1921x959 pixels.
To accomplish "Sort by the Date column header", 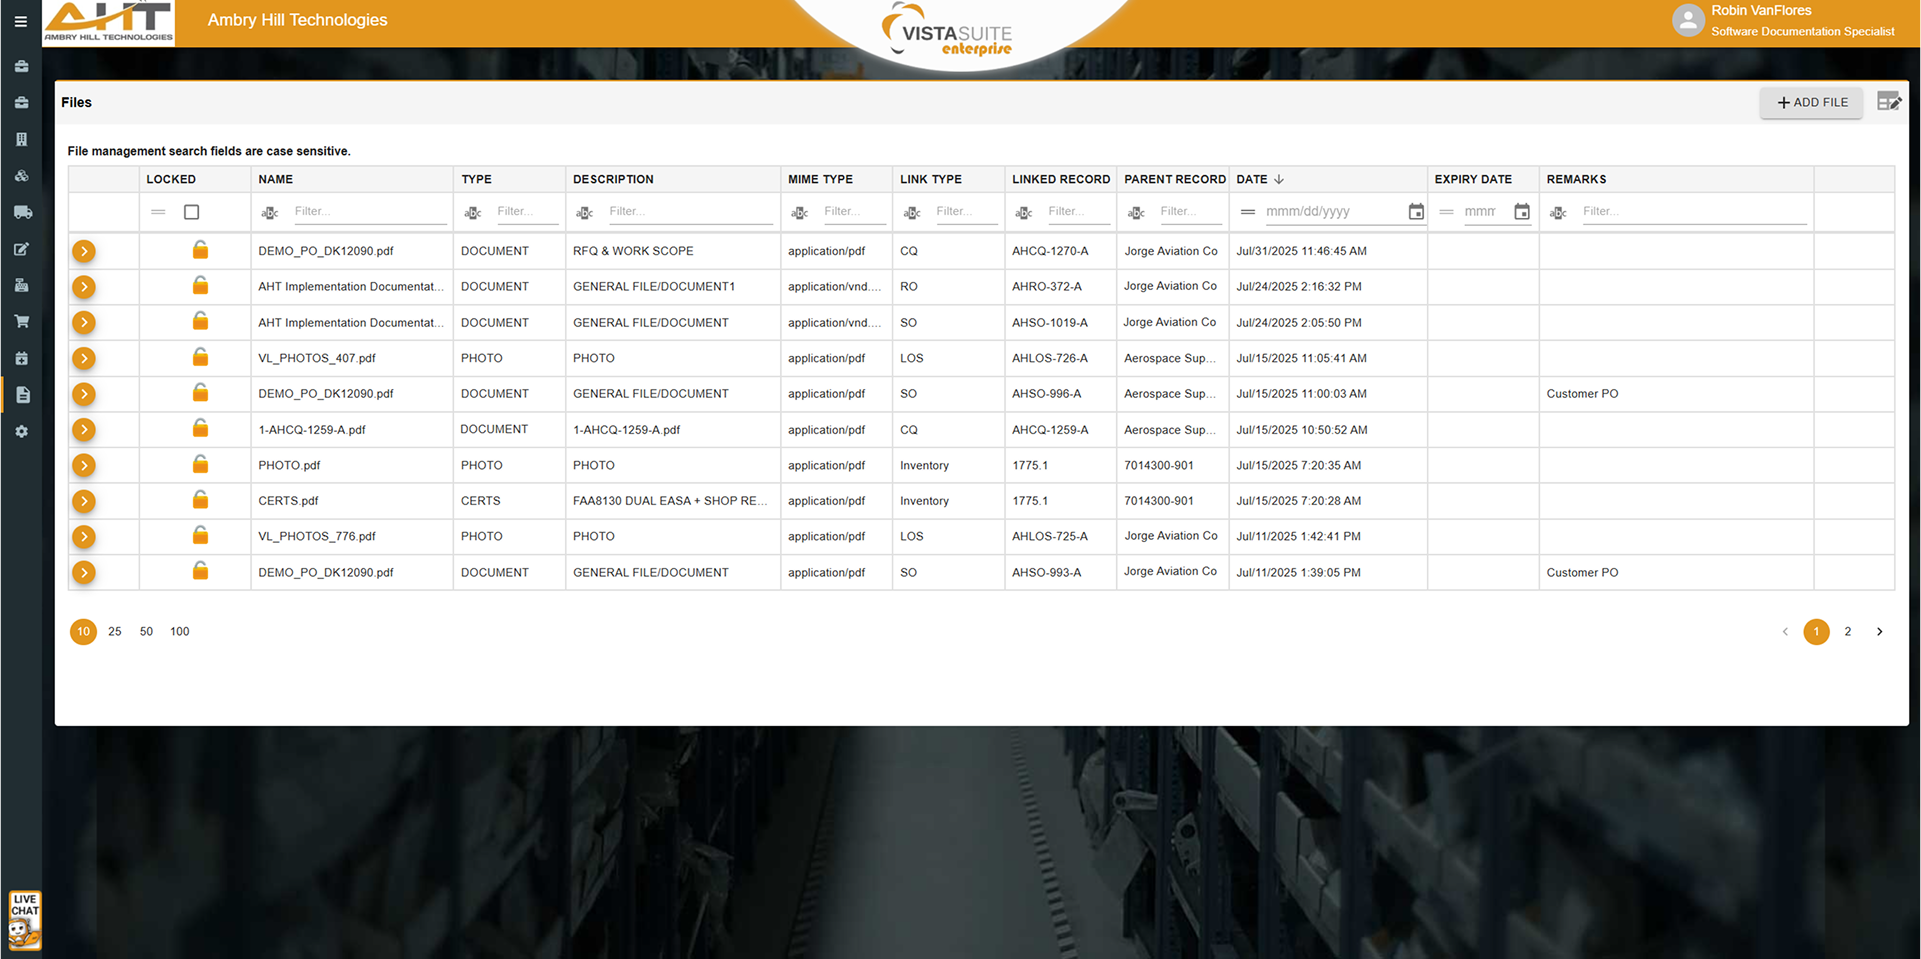I will [x=1252, y=179].
